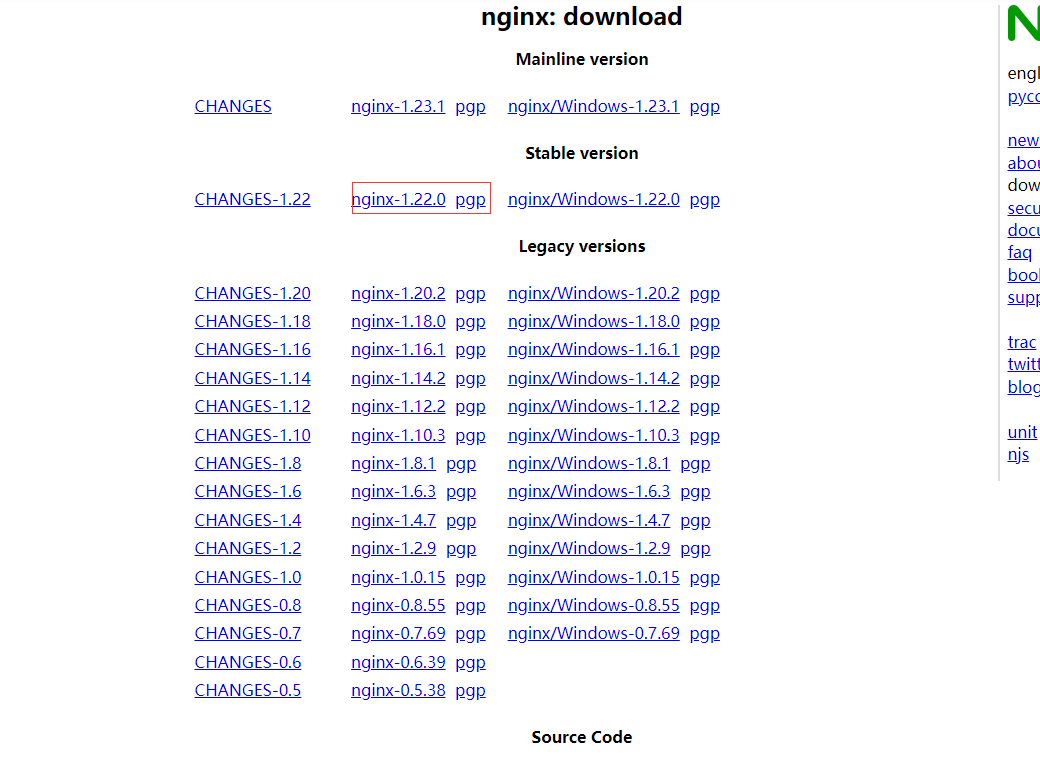Image resolution: width=1040 pixels, height=769 pixels.
Task: Download nginx/Windows-1.16.1 legacy build
Action: (593, 350)
